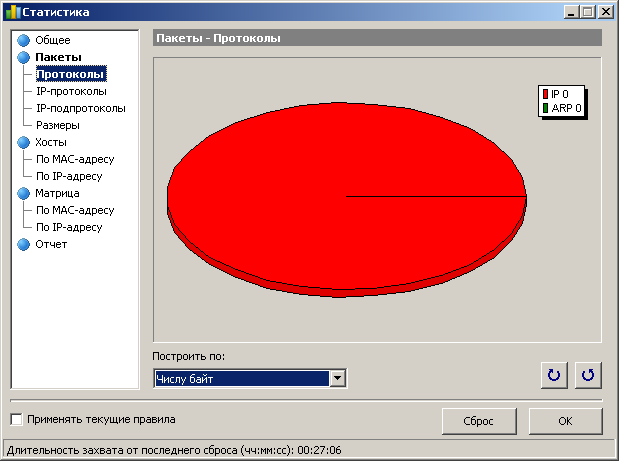
Task: Click the red IP legend swatch
Action: 546,94
